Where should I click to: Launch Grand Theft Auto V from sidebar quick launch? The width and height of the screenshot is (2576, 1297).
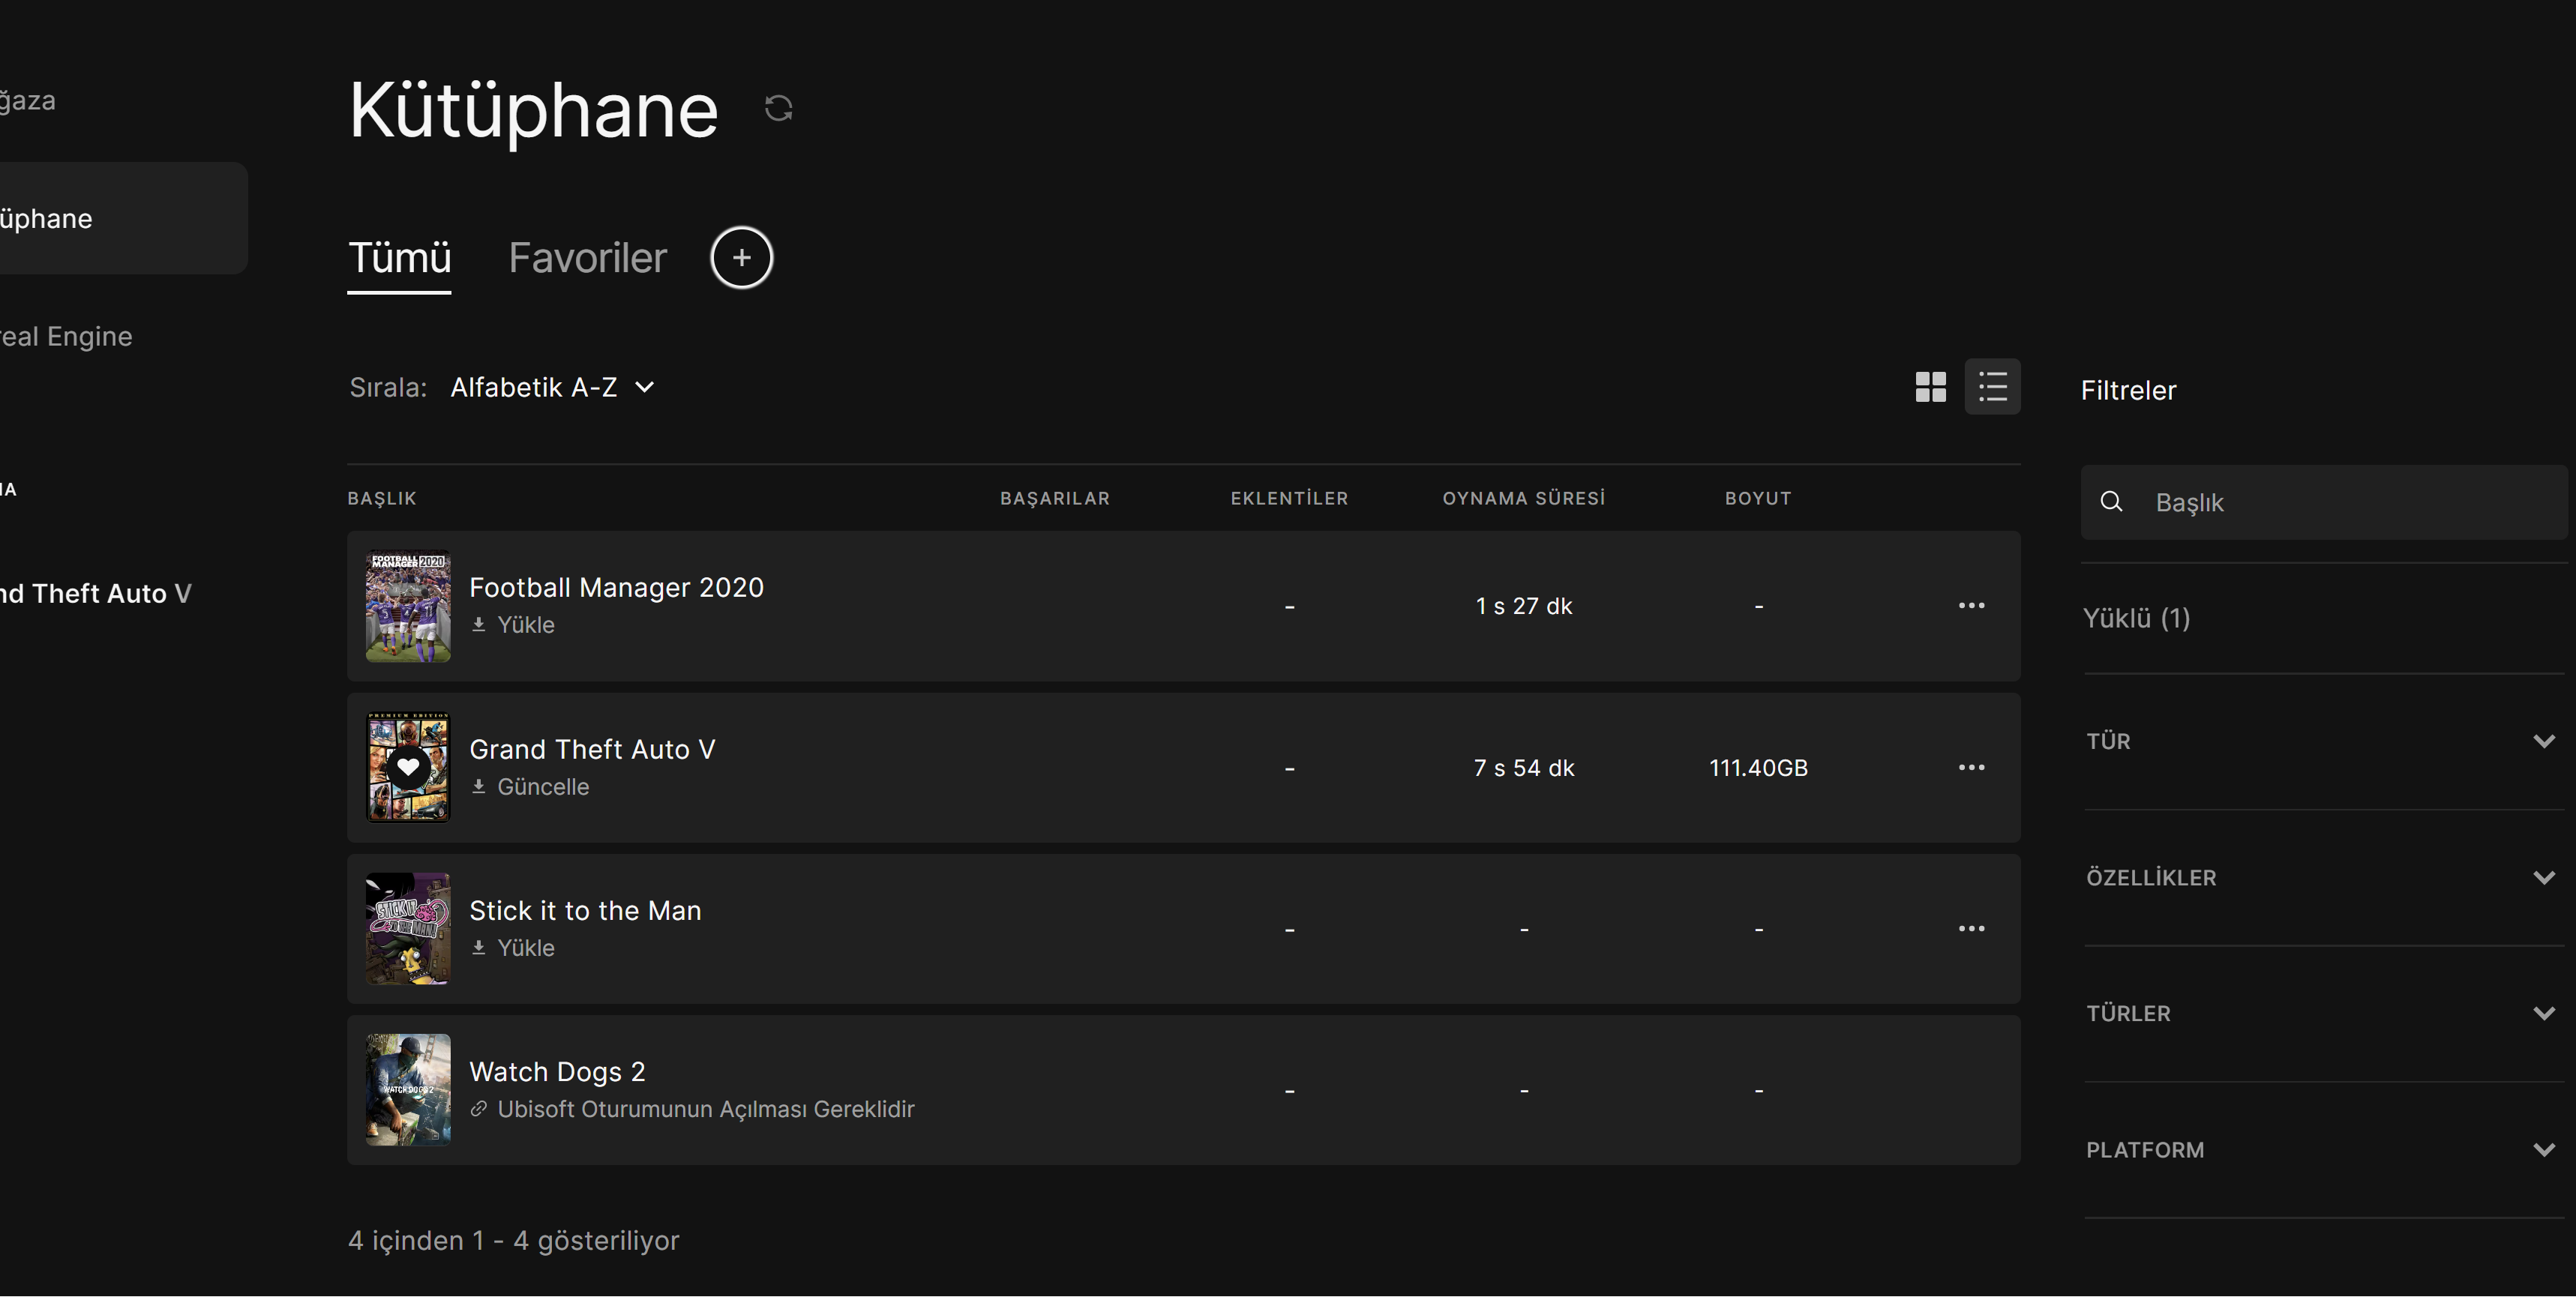[x=96, y=593]
